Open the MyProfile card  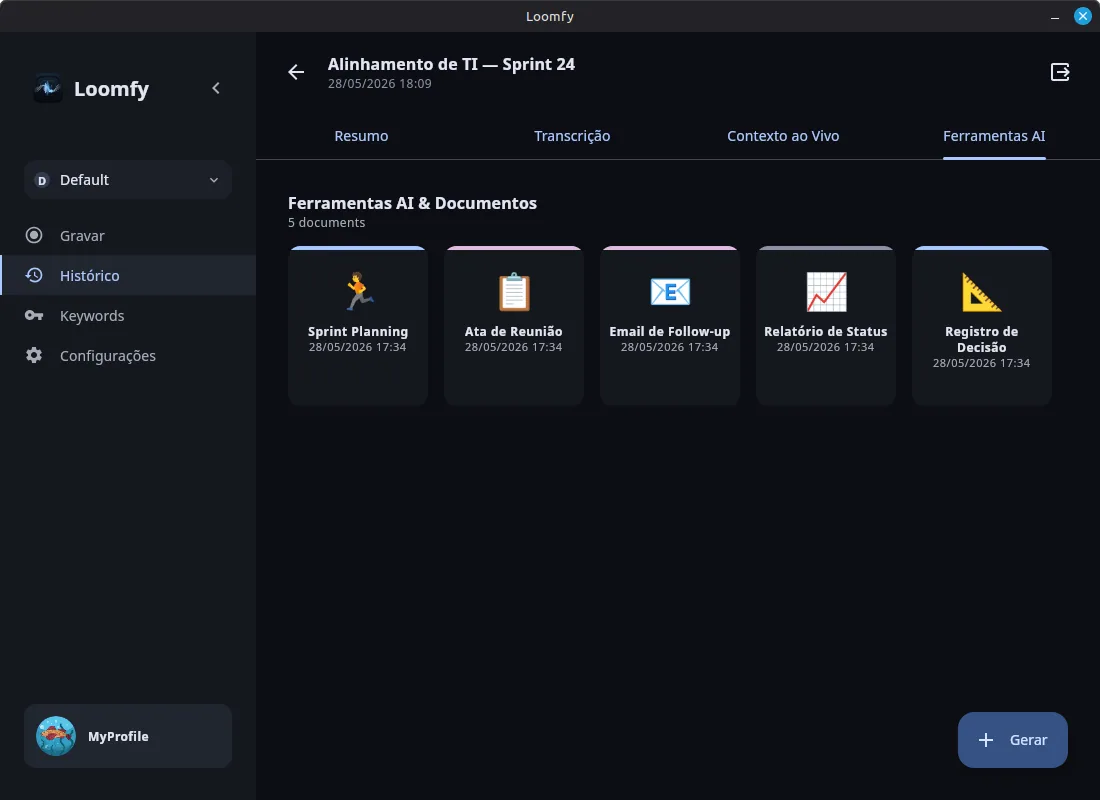pyautogui.click(x=128, y=736)
